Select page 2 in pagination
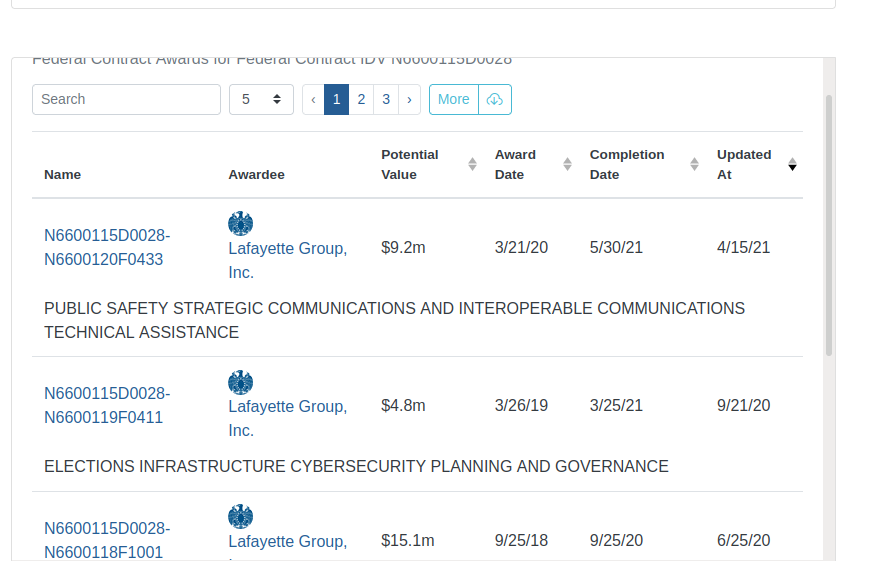 361,99
